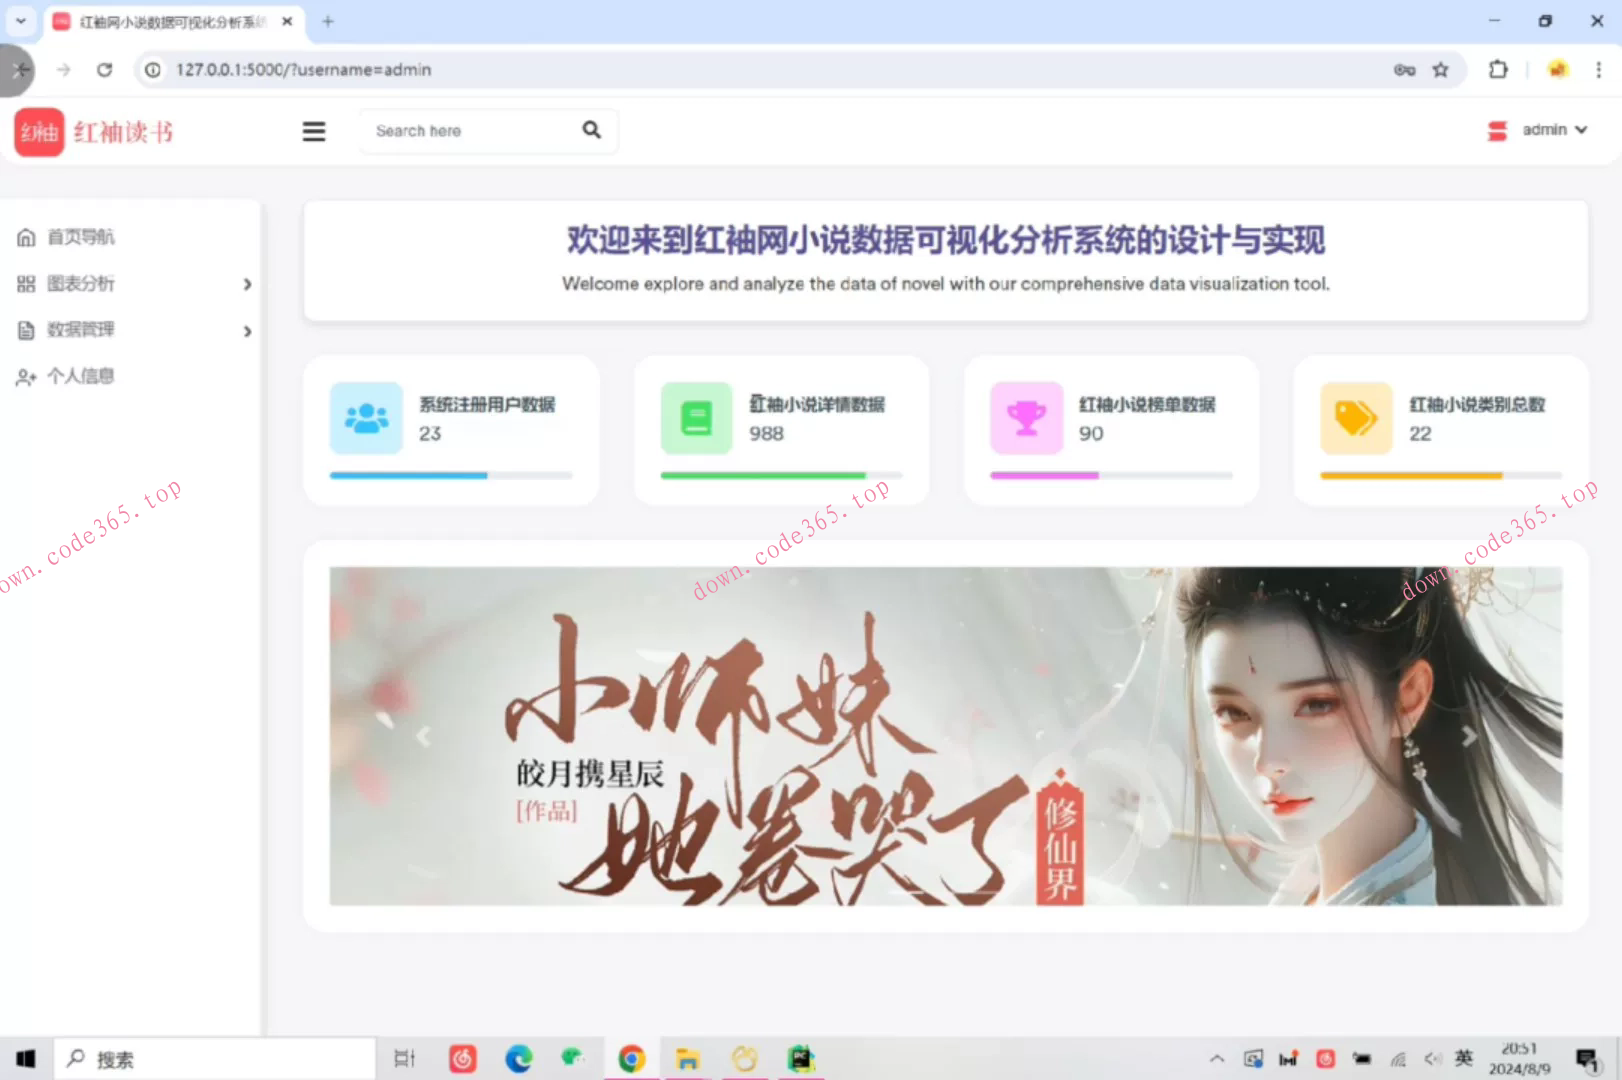This screenshot has height=1080, width=1622.
Task: Select the 数据管理 data management icon
Action: coord(26,330)
